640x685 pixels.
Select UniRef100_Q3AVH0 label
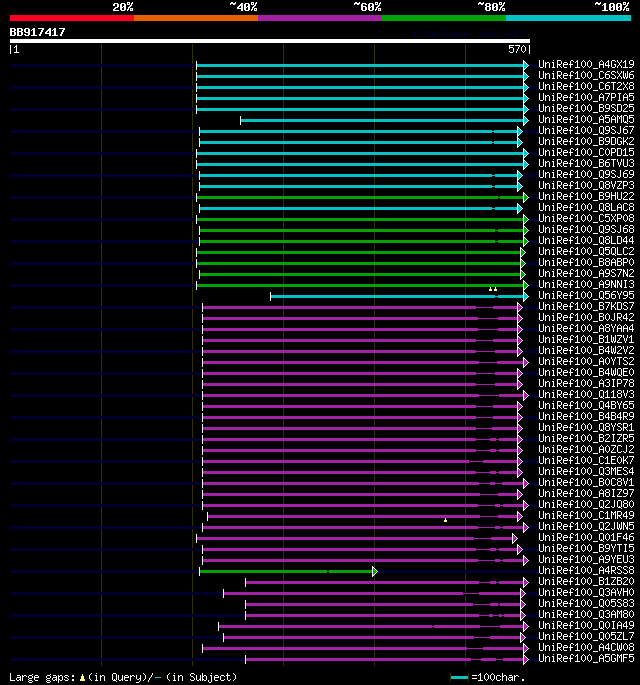coord(586,592)
